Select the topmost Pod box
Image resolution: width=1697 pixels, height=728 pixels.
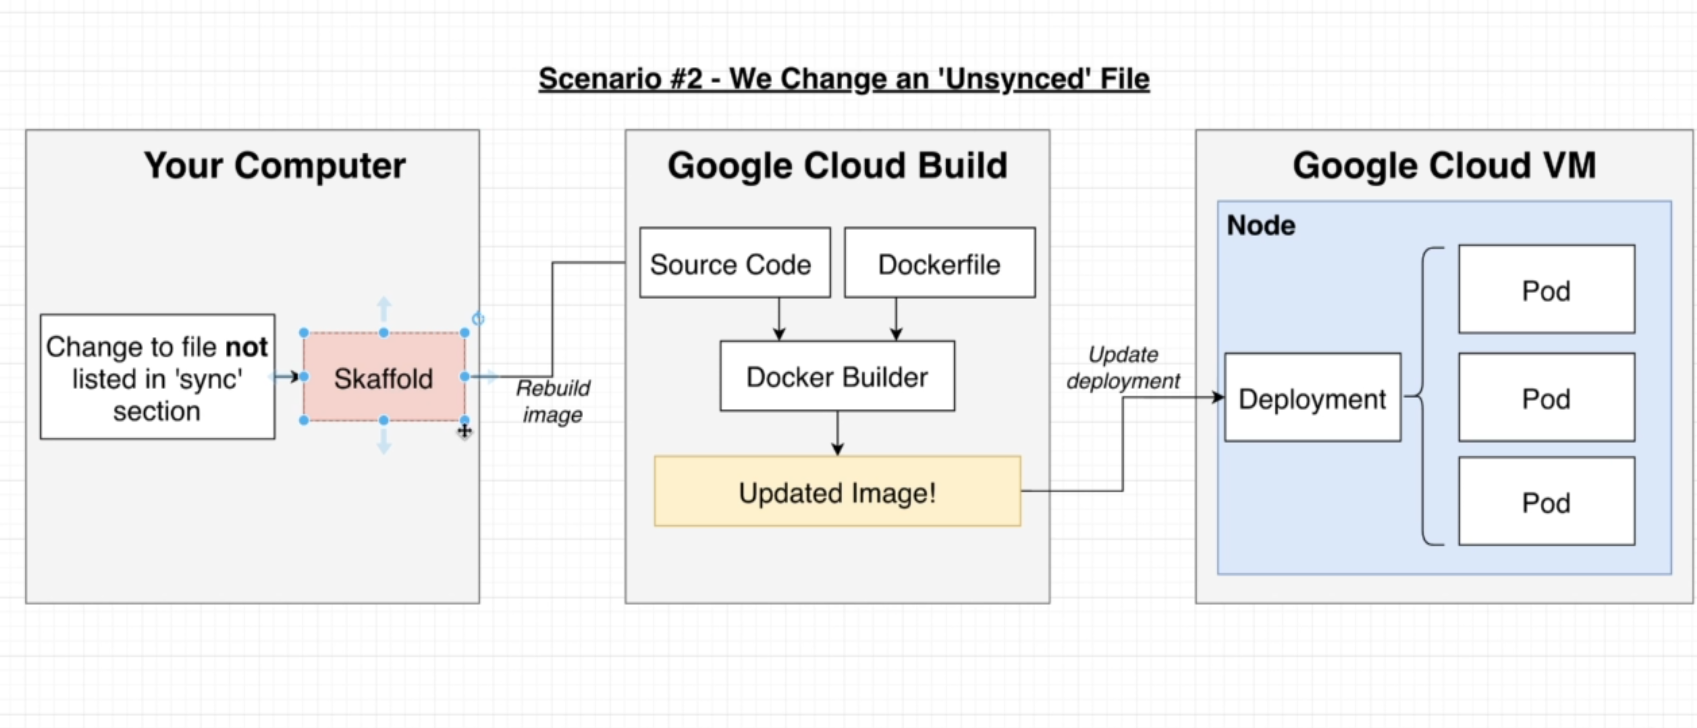pos(1546,290)
